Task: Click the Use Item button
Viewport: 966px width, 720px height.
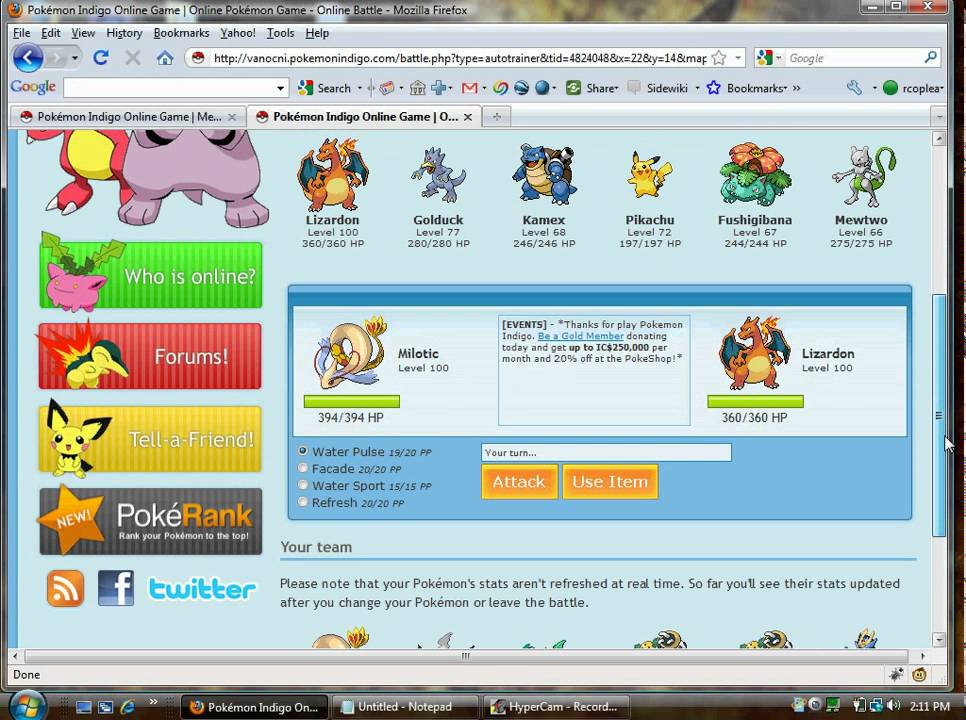Action: [610, 482]
